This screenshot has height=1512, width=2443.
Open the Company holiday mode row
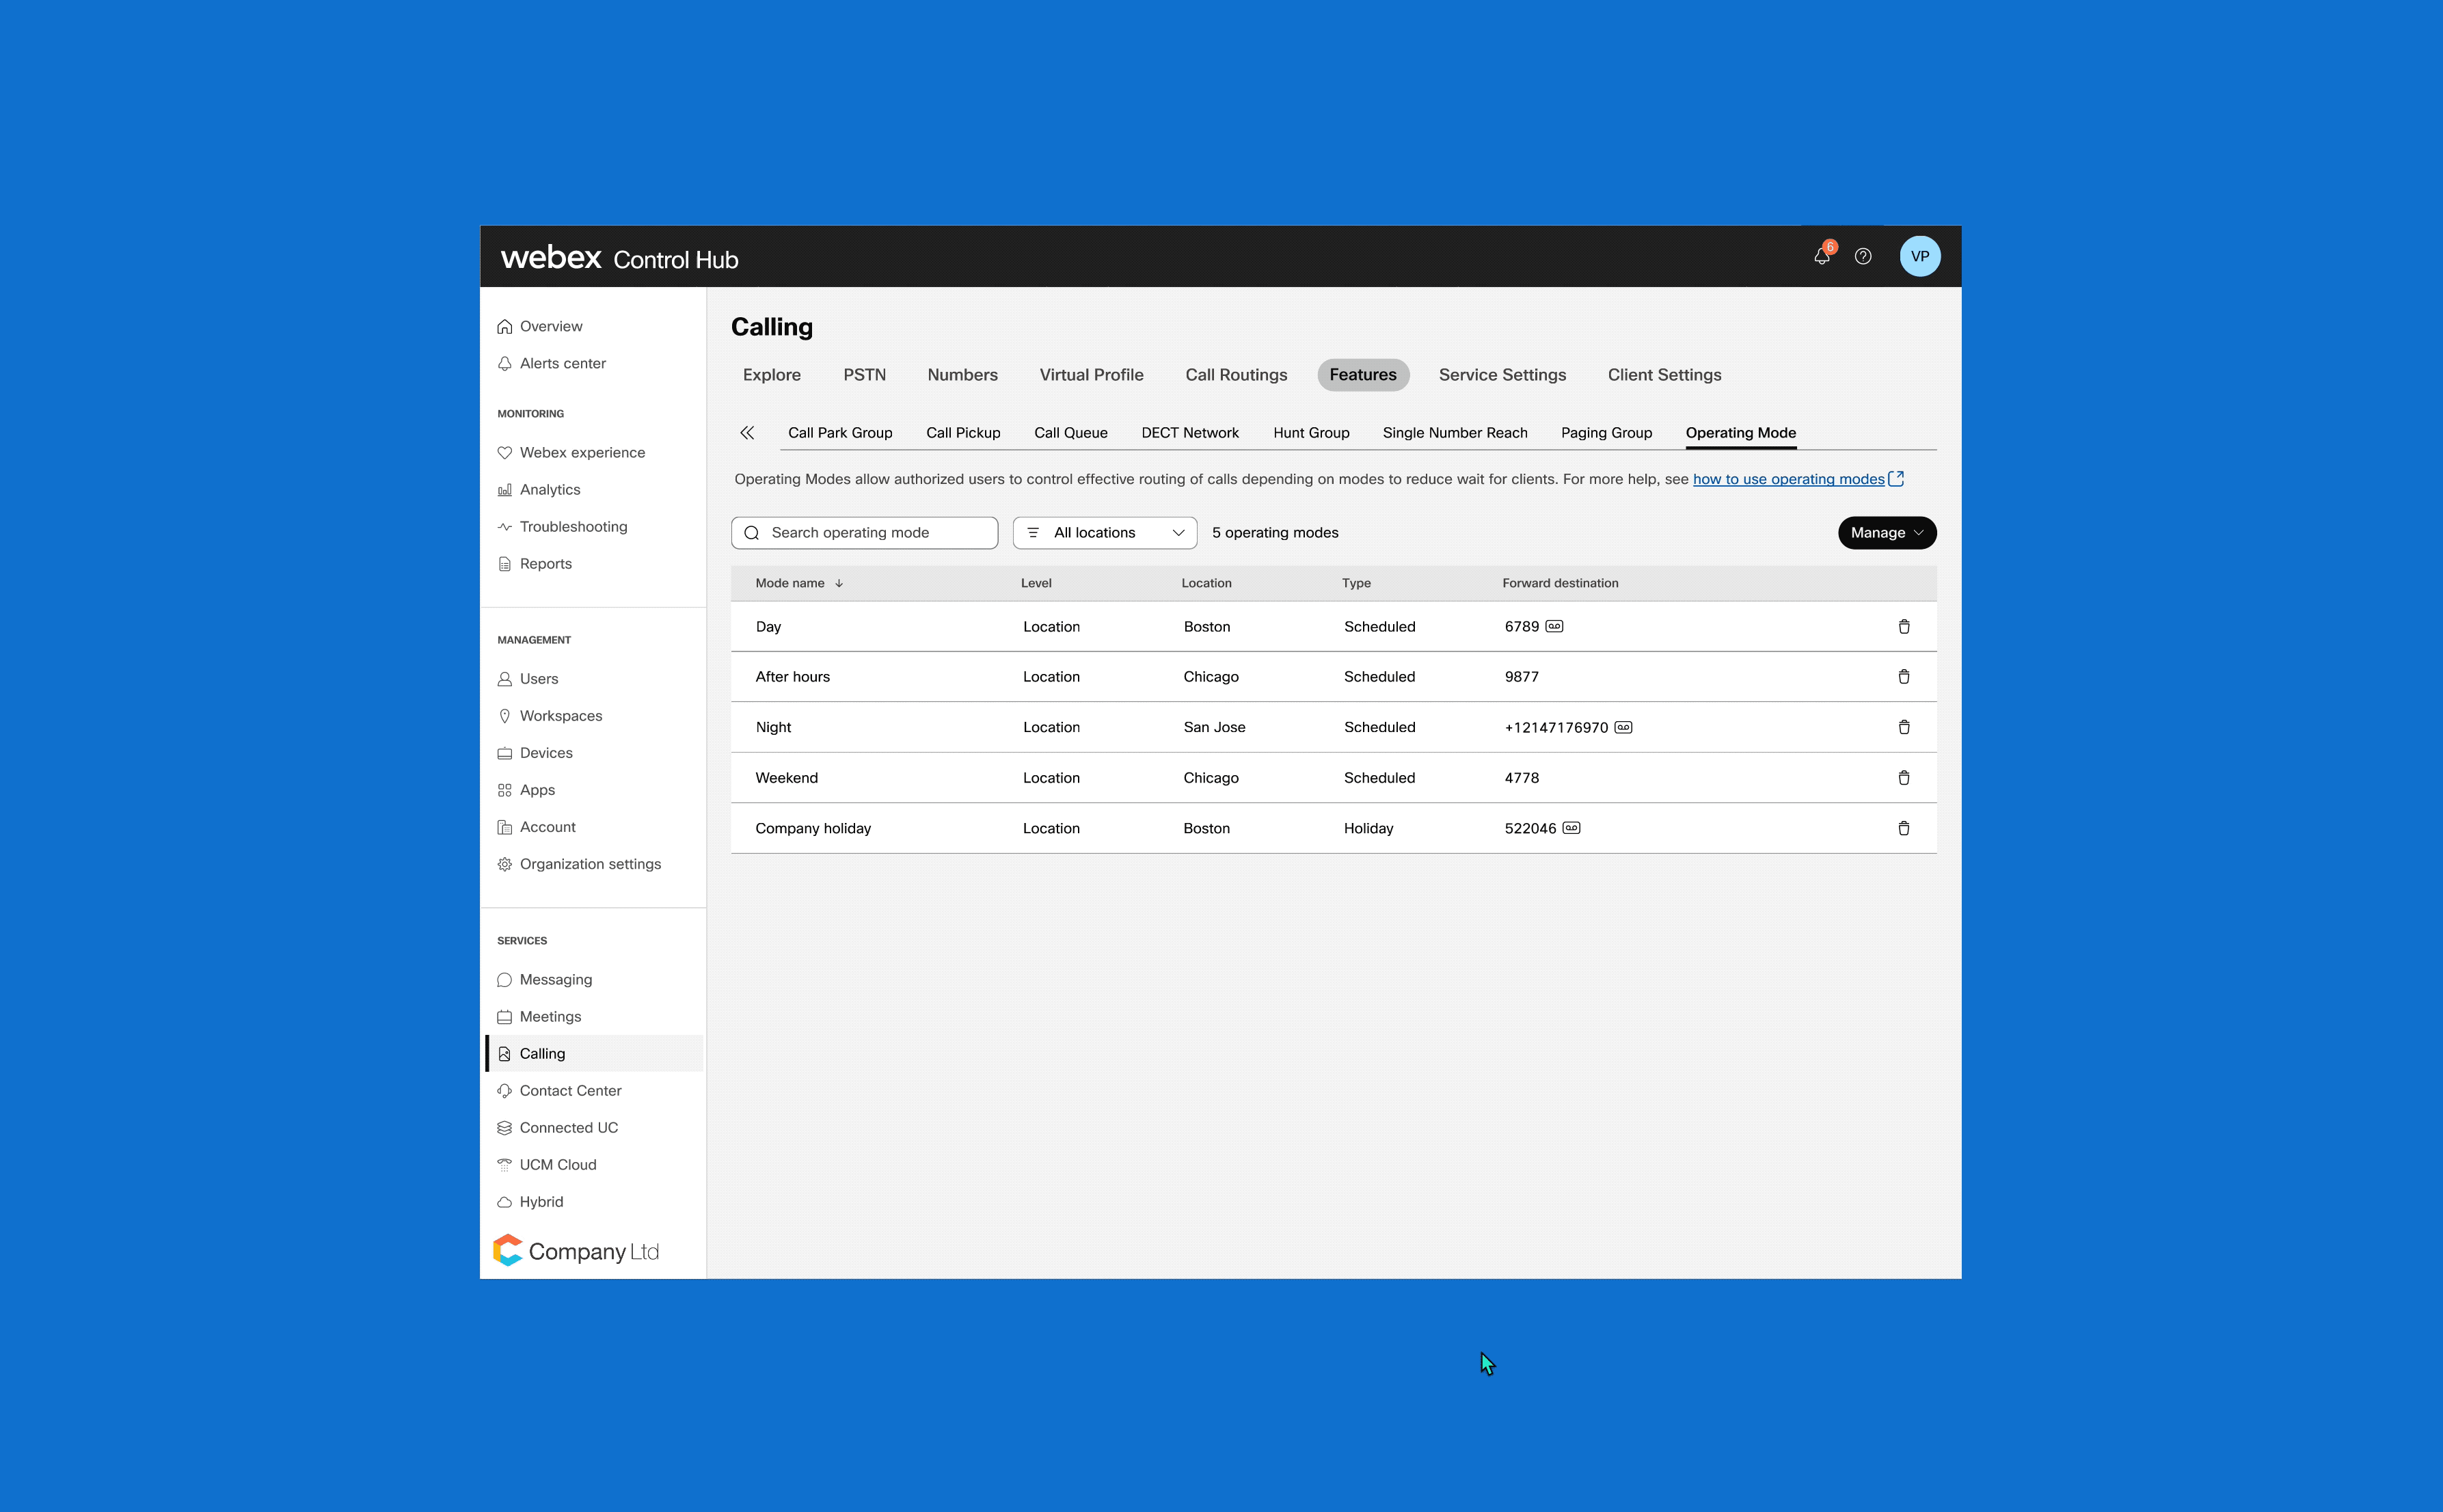(x=1333, y=828)
